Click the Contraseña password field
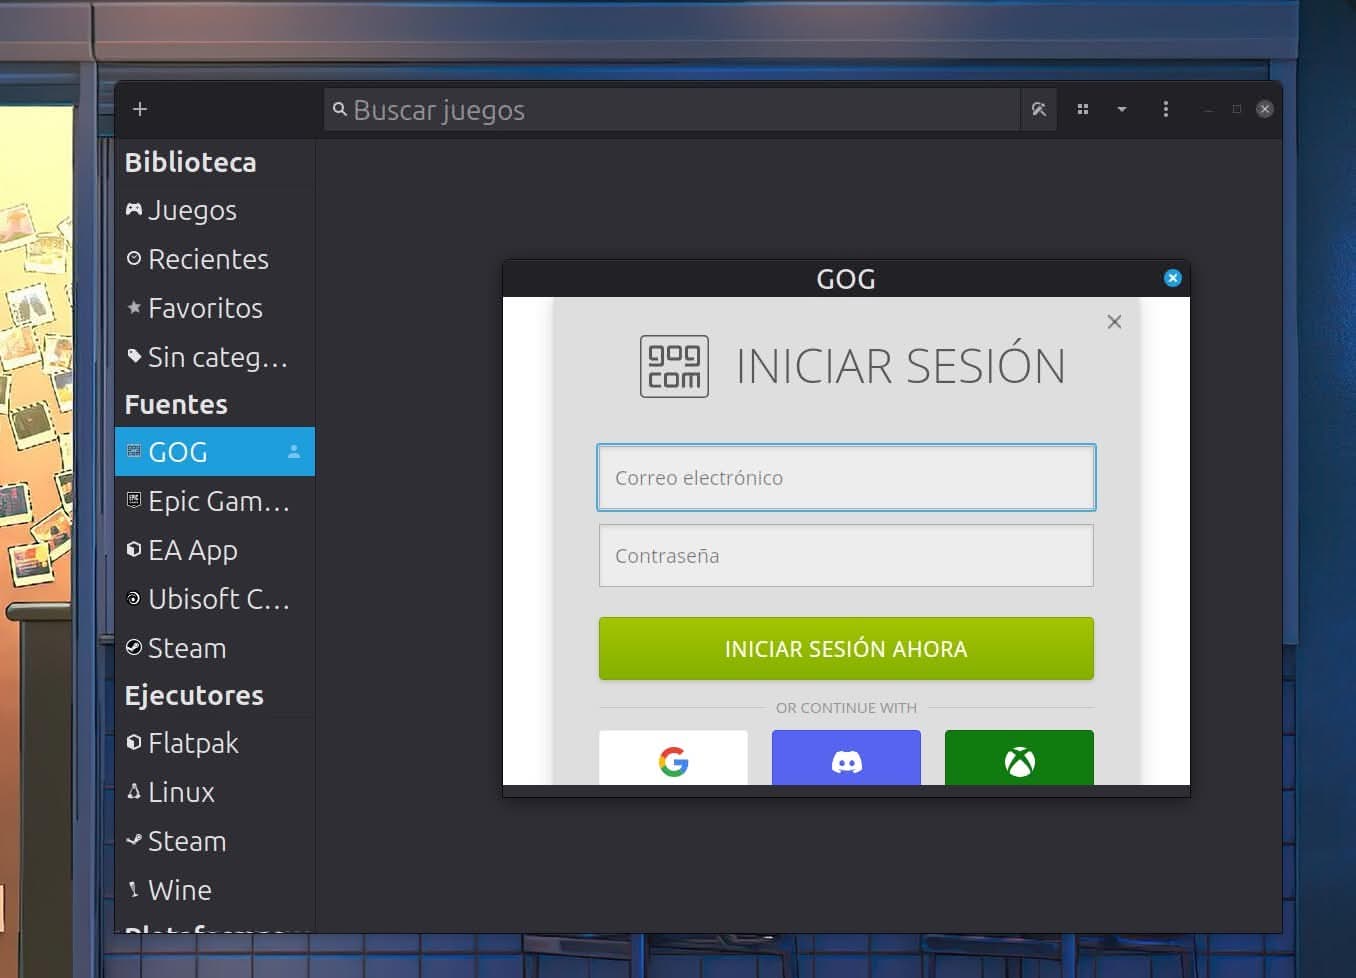1356x978 pixels. click(846, 556)
